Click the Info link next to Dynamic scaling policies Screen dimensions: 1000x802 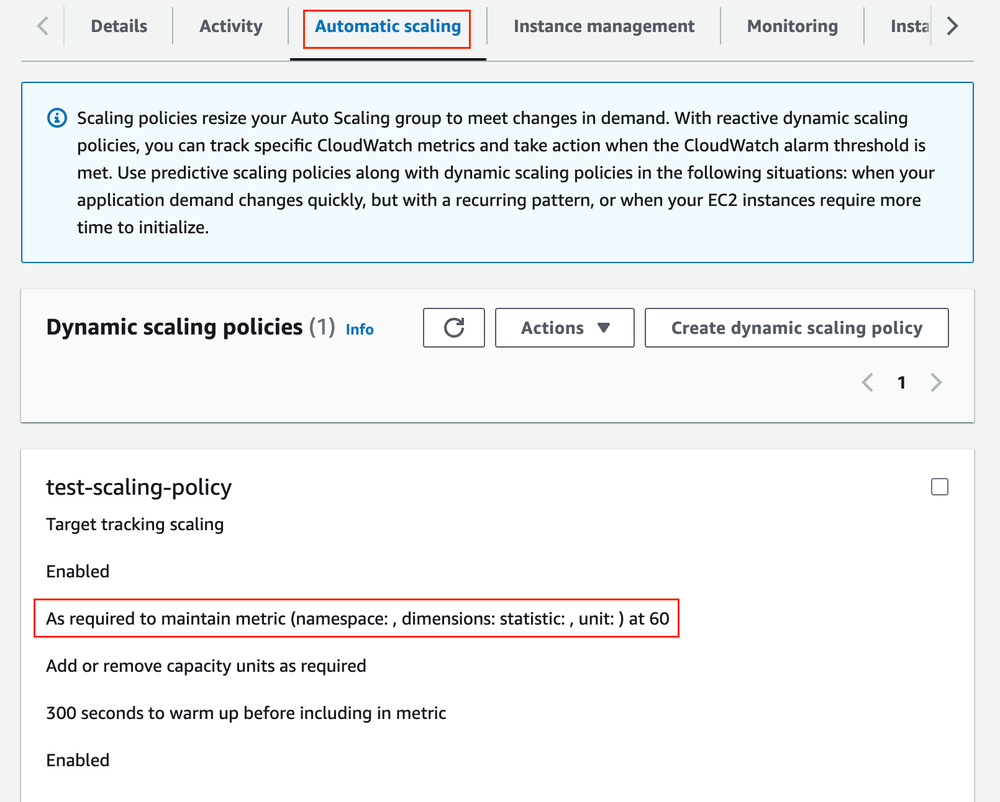359,329
